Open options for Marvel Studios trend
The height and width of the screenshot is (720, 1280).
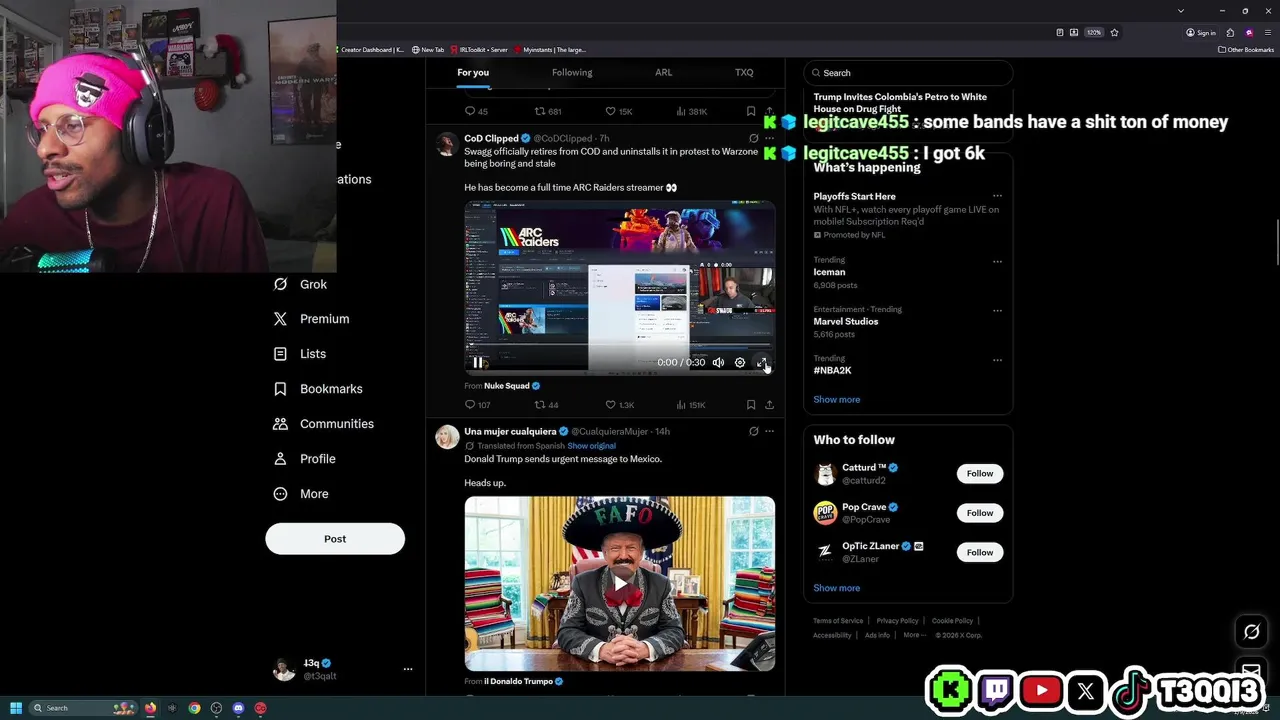tap(997, 311)
